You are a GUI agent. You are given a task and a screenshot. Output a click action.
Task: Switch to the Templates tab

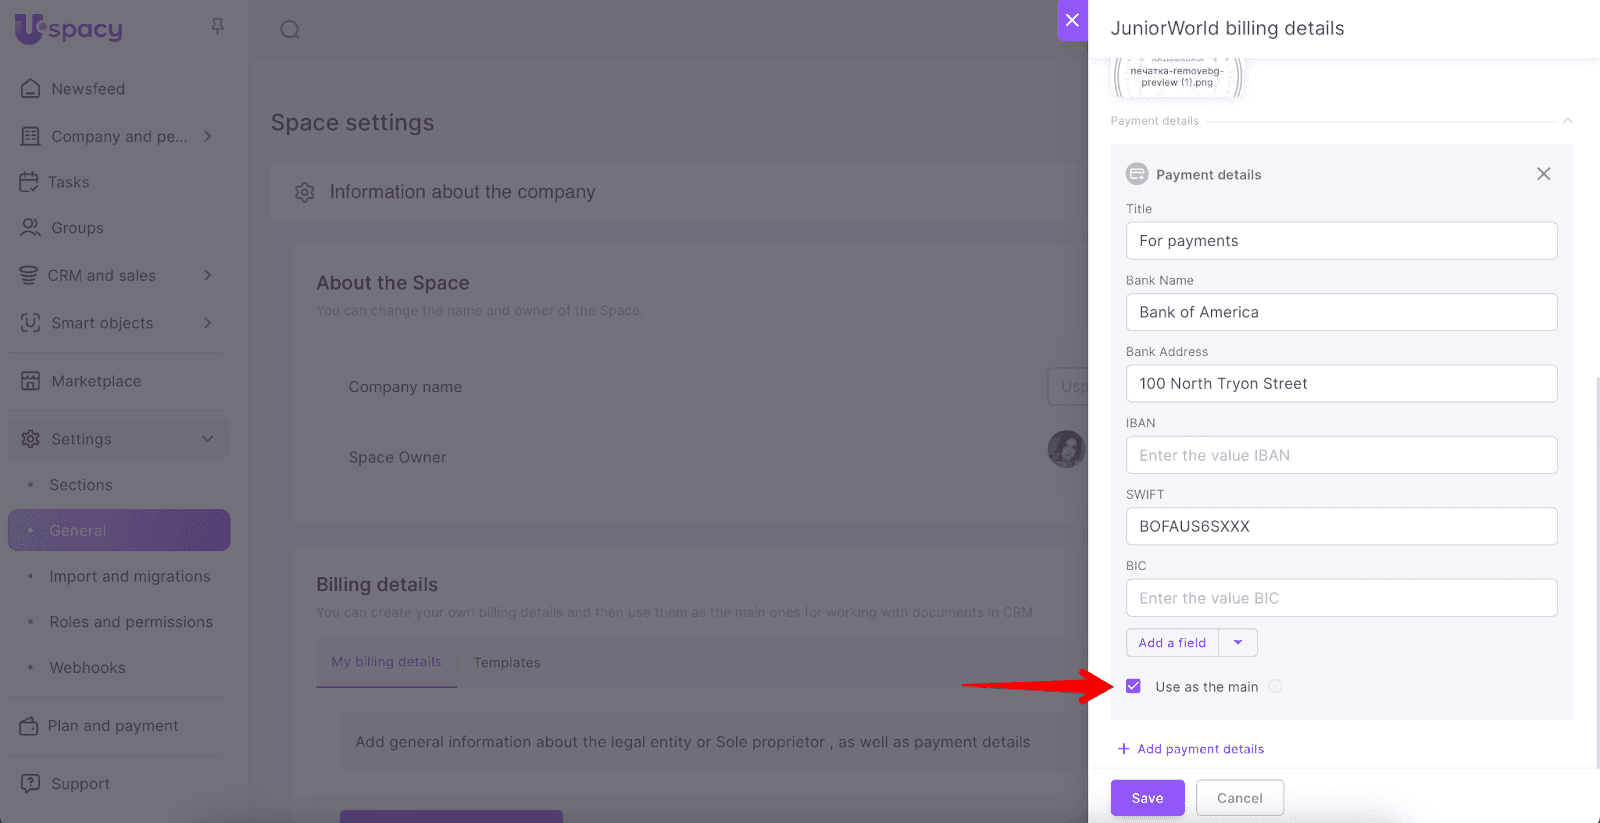pyautogui.click(x=507, y=663)
